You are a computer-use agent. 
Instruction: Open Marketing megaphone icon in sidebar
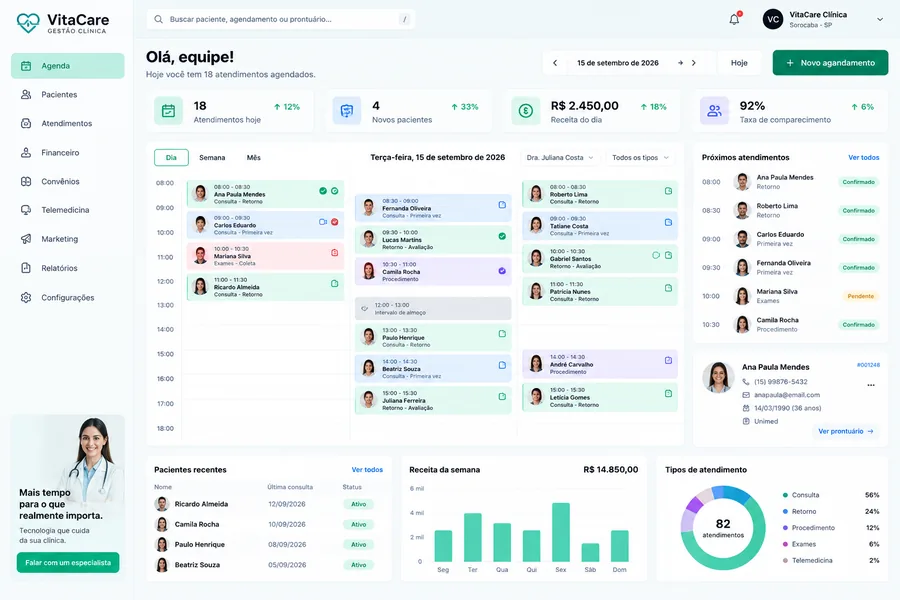26,239
